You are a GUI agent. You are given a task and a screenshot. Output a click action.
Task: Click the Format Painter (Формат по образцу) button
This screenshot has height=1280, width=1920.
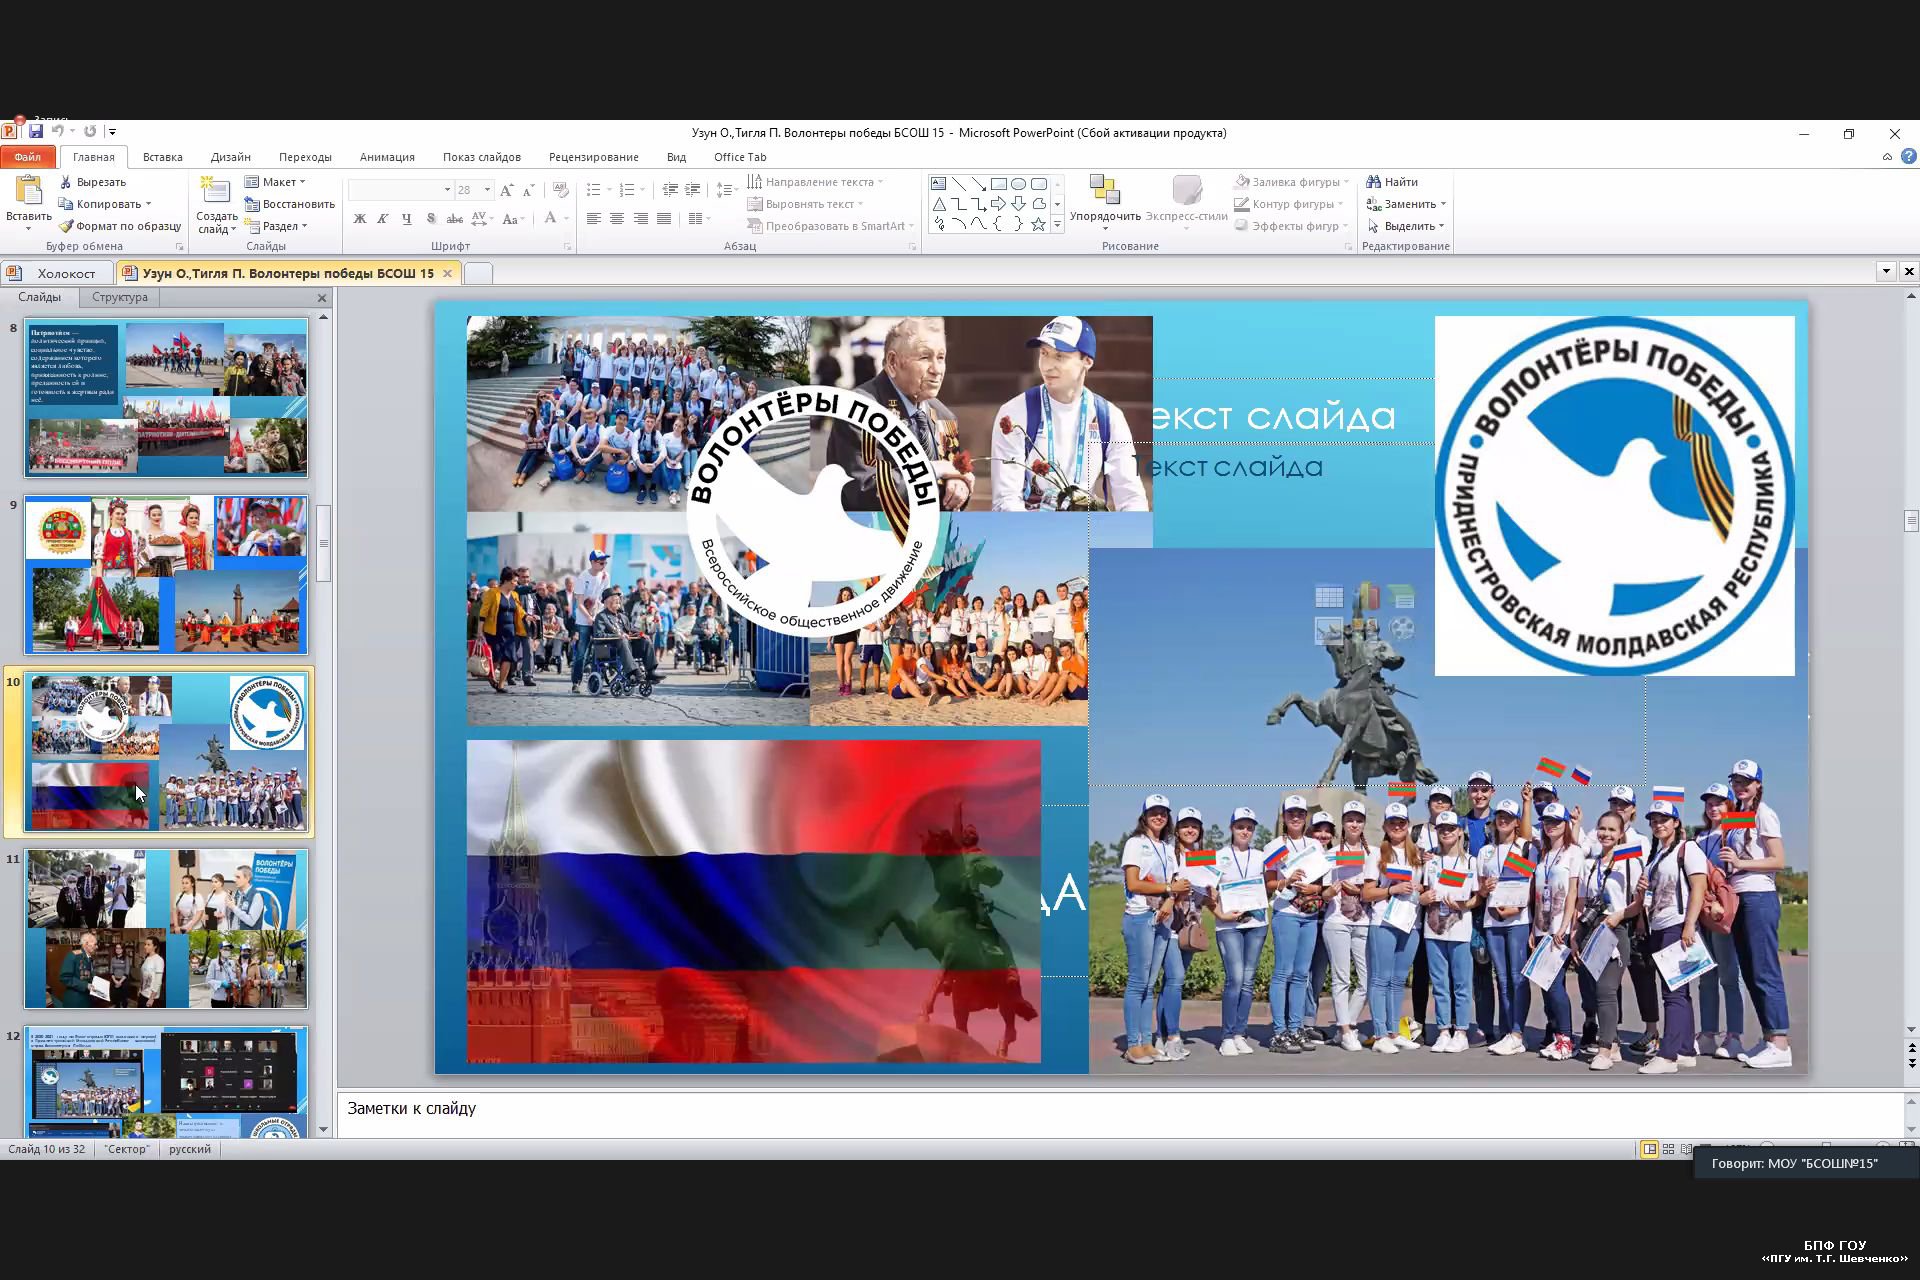pos(120,226)
